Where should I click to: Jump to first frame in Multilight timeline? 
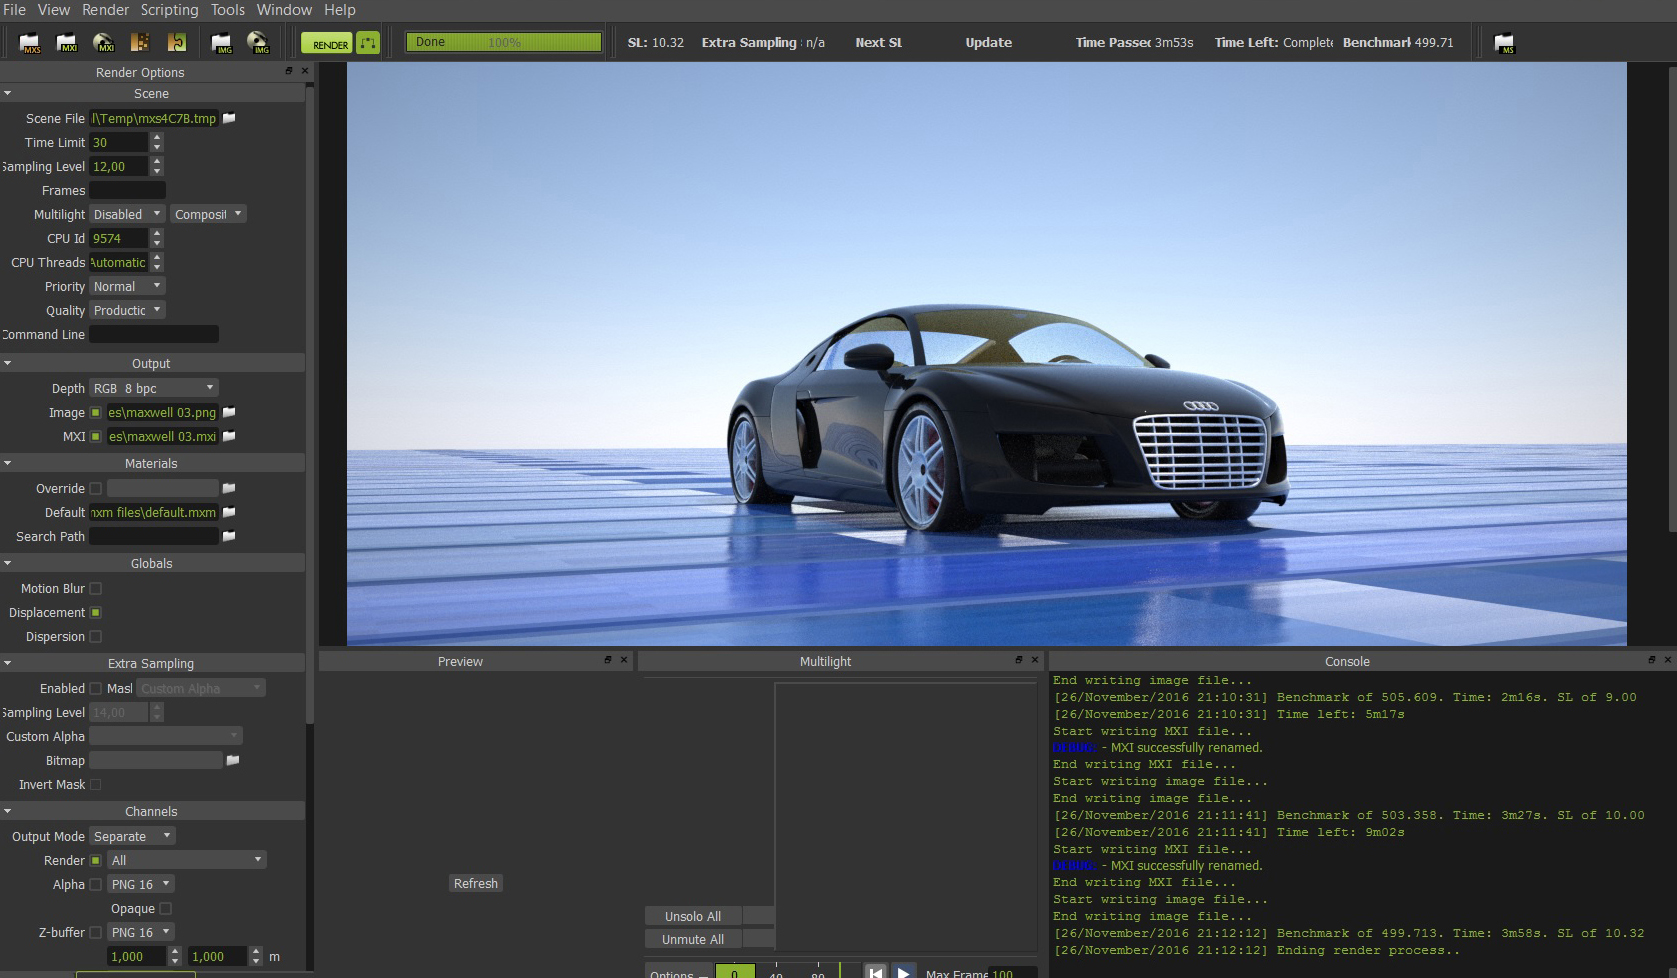876,972
